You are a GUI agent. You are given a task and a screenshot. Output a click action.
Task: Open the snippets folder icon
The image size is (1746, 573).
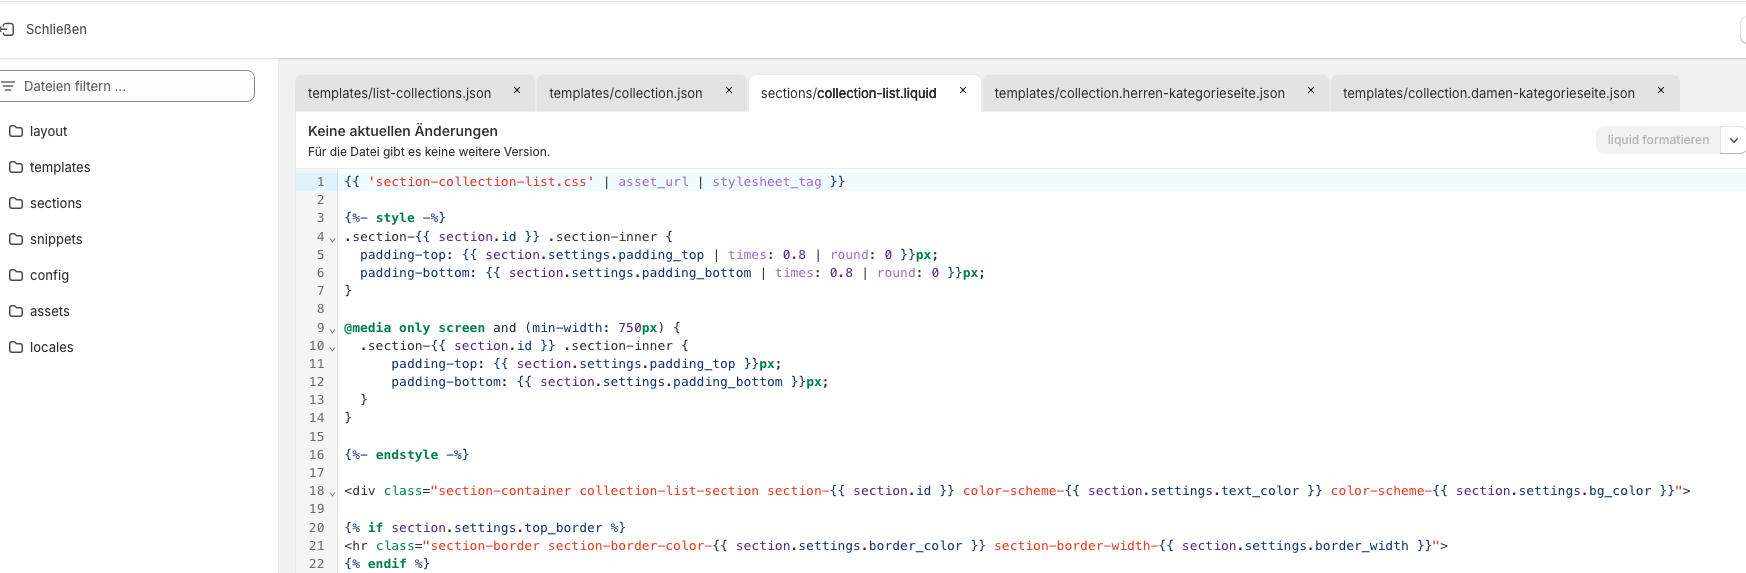(16, 239)
